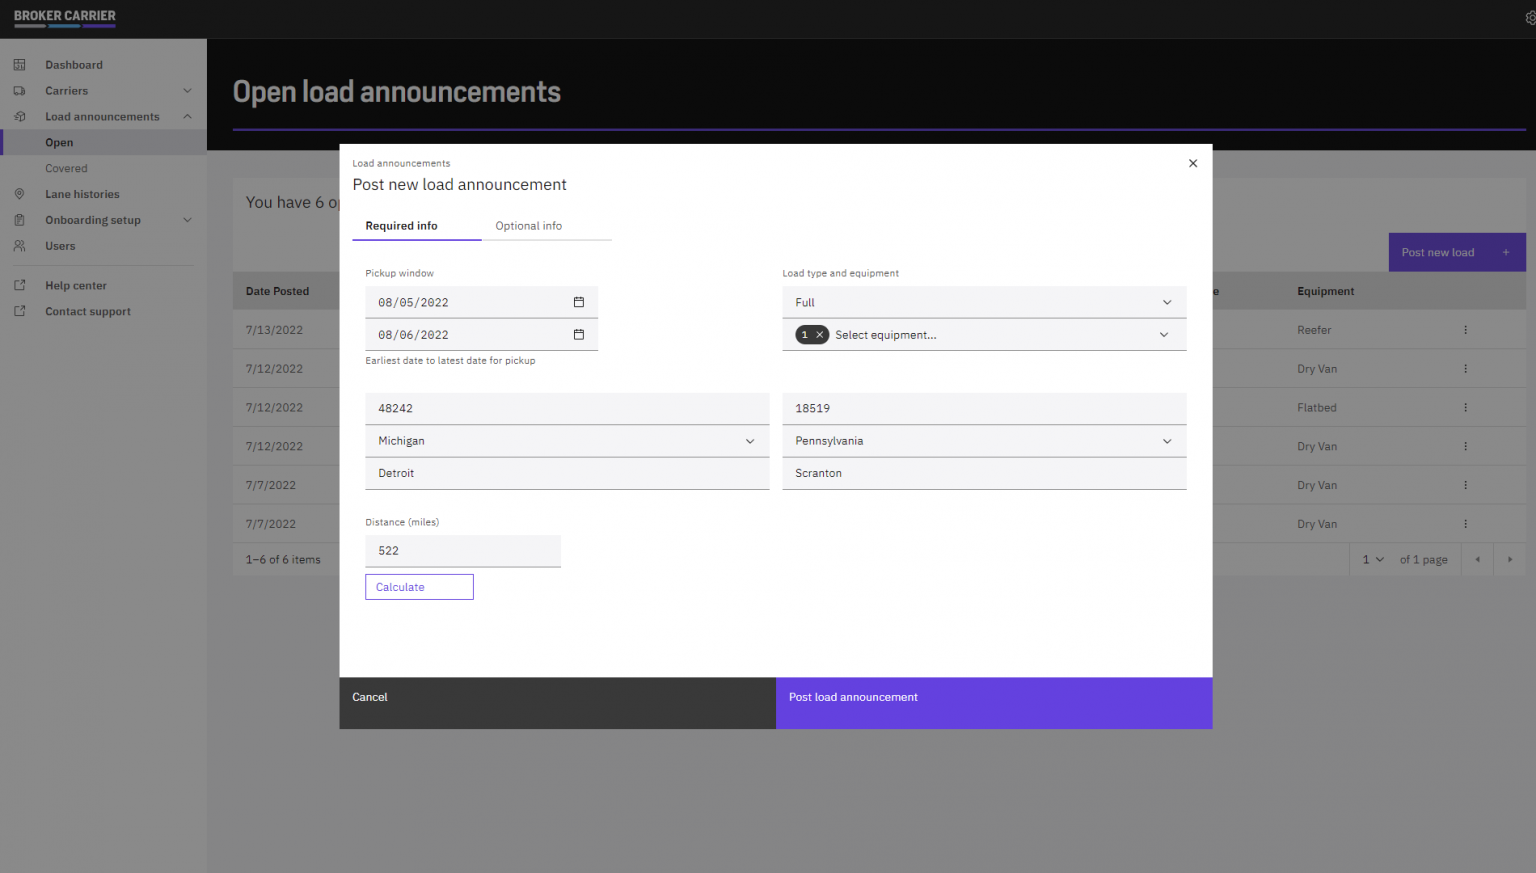Click the Carriers truck icon
1536x873 pixels.
(x=19, y=91)
